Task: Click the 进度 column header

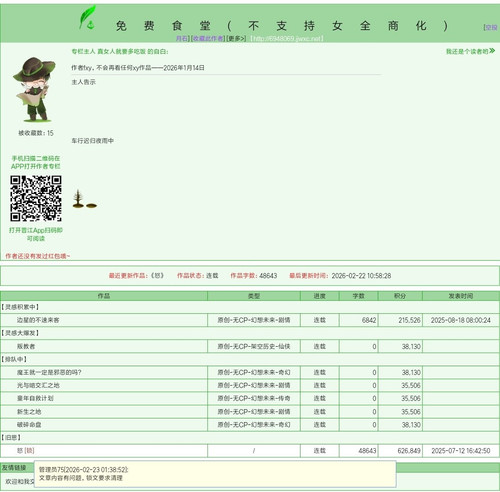Action: [320, 296]
